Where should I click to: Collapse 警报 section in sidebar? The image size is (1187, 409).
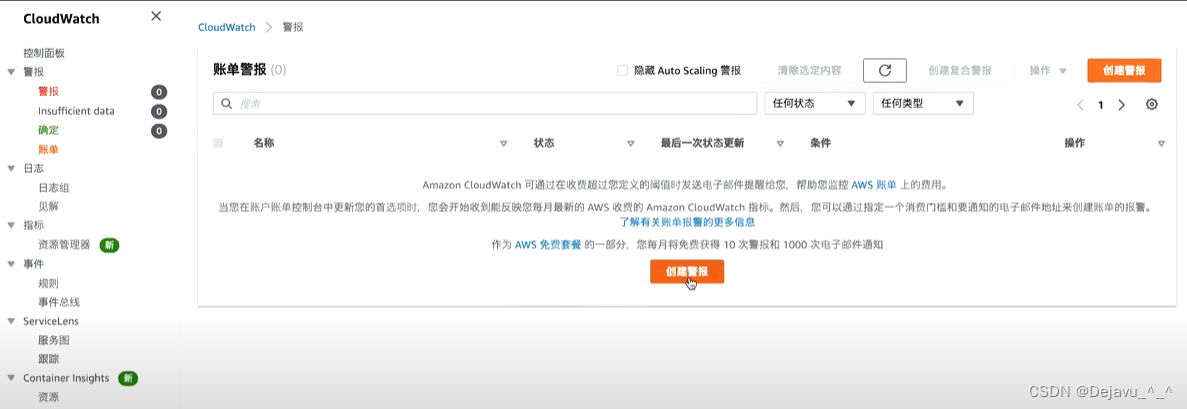coord(11,72)
